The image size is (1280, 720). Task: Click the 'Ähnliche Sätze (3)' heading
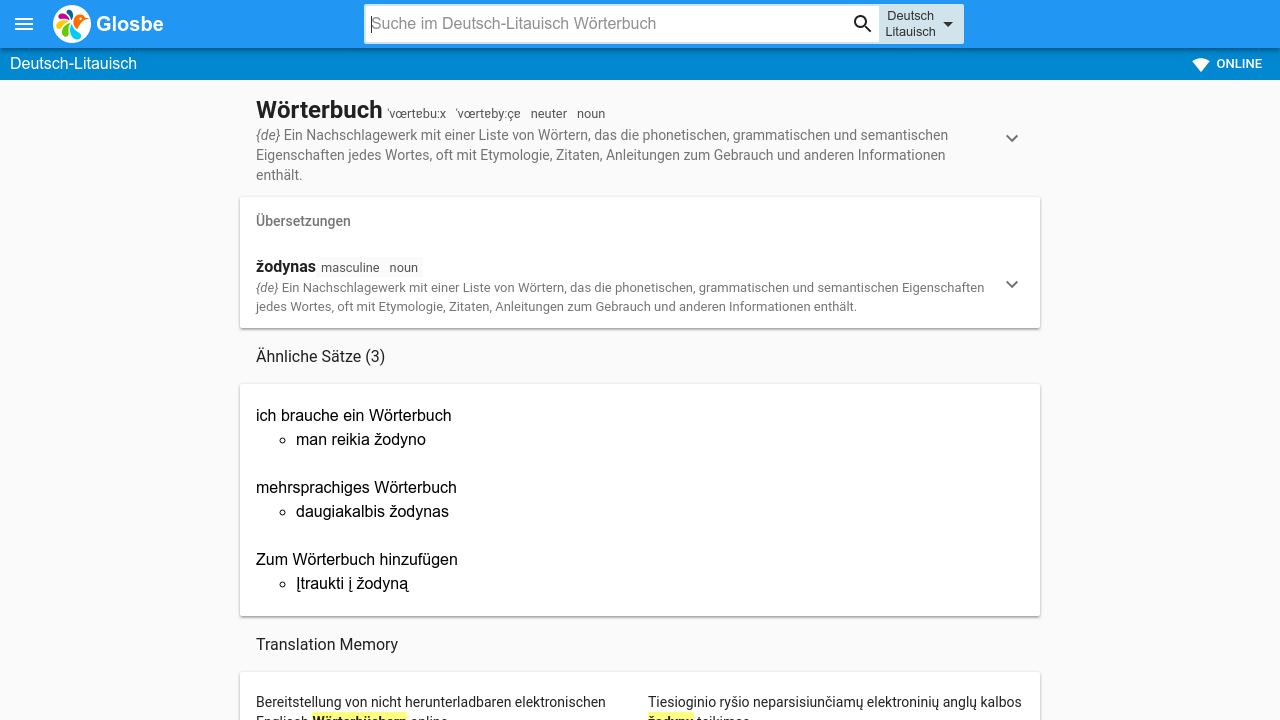pos(320,356)
